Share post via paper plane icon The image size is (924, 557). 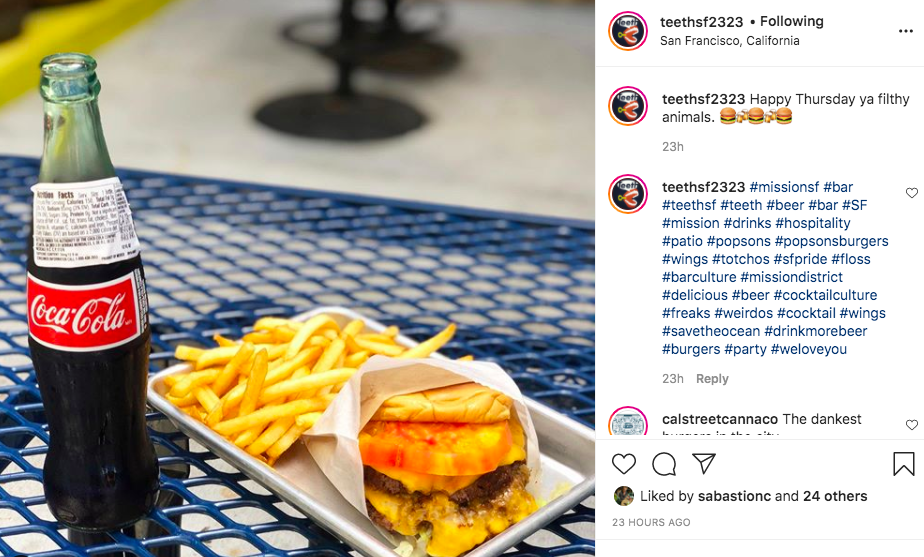click(x=704, y=463)
